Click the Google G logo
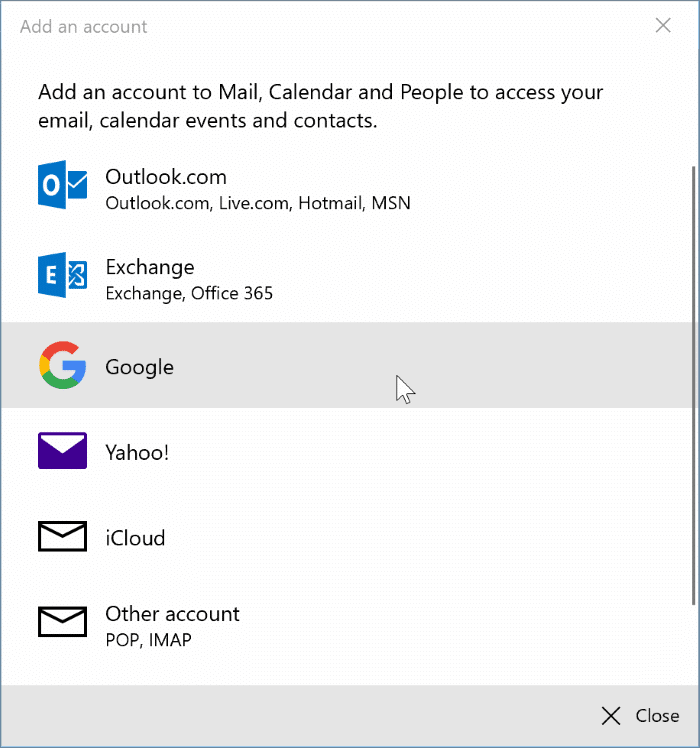This screenshot has height=748, width=700. [x=63, y=365]
